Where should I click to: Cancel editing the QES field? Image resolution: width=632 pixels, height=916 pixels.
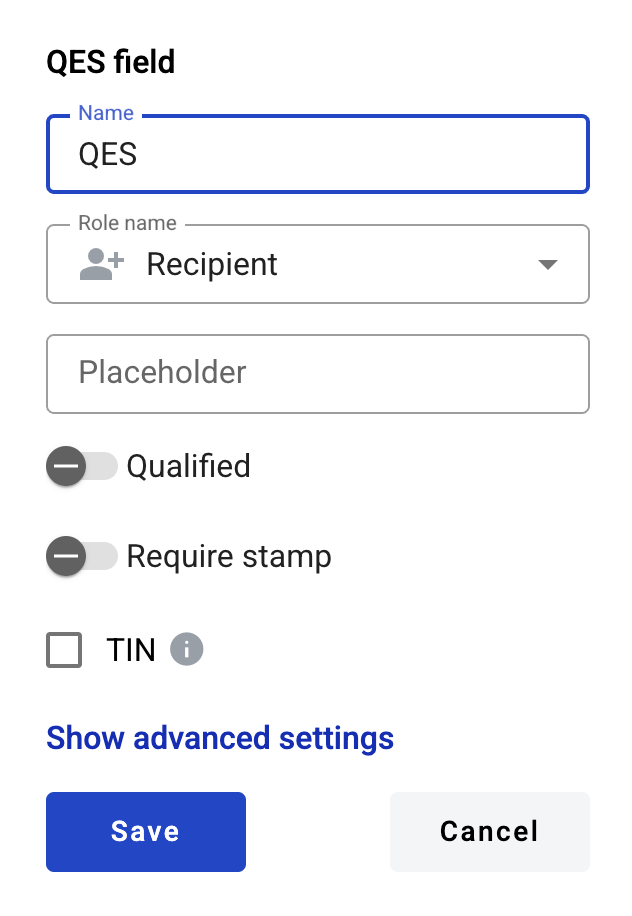(489, 831)
